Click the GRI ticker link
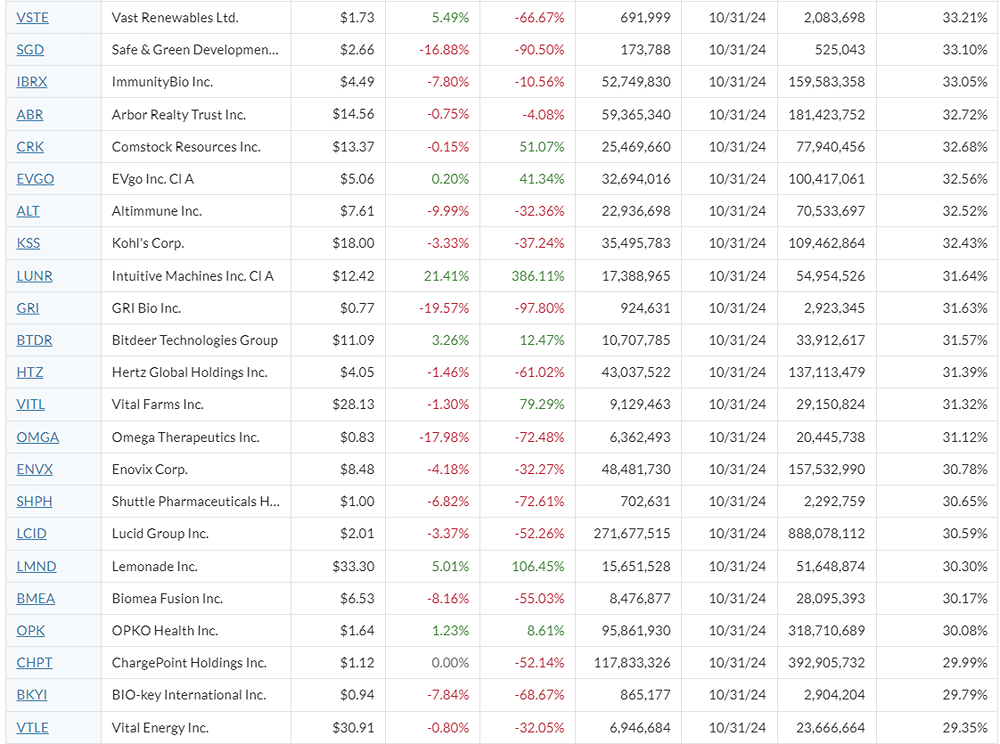This screenshot has width=1000, height=744. point(28,308)
